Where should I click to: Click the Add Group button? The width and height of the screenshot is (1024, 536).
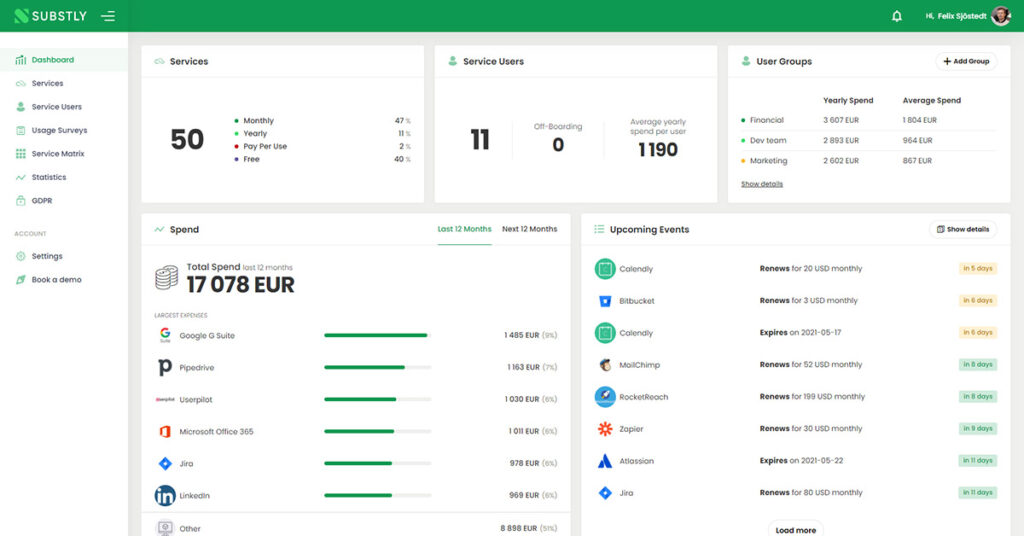click(965, 61)
